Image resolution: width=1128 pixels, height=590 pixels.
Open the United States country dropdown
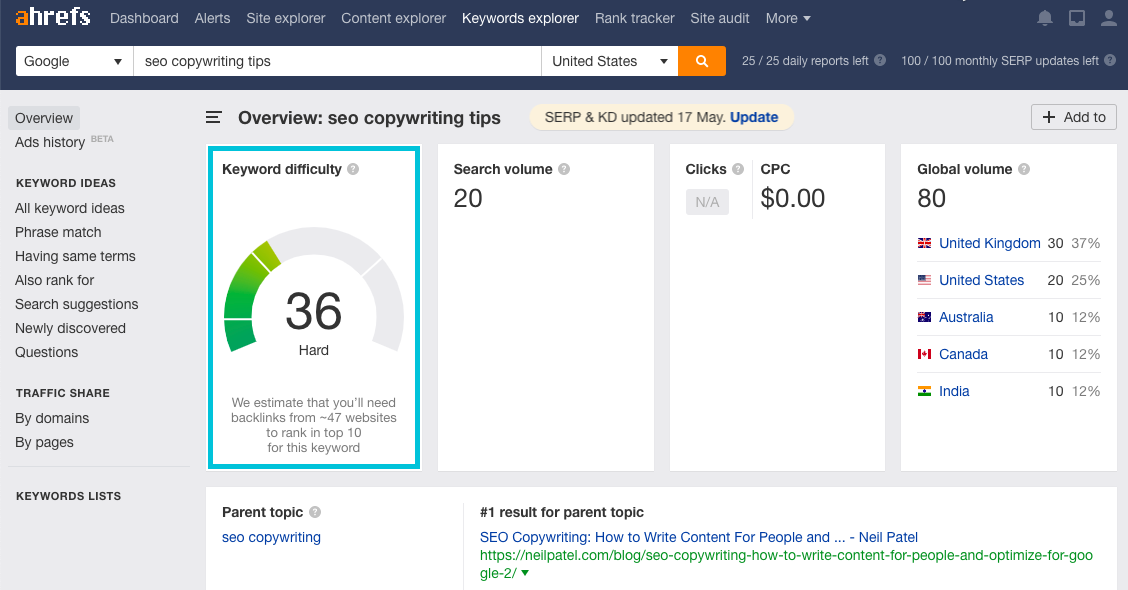click(609, 61)
